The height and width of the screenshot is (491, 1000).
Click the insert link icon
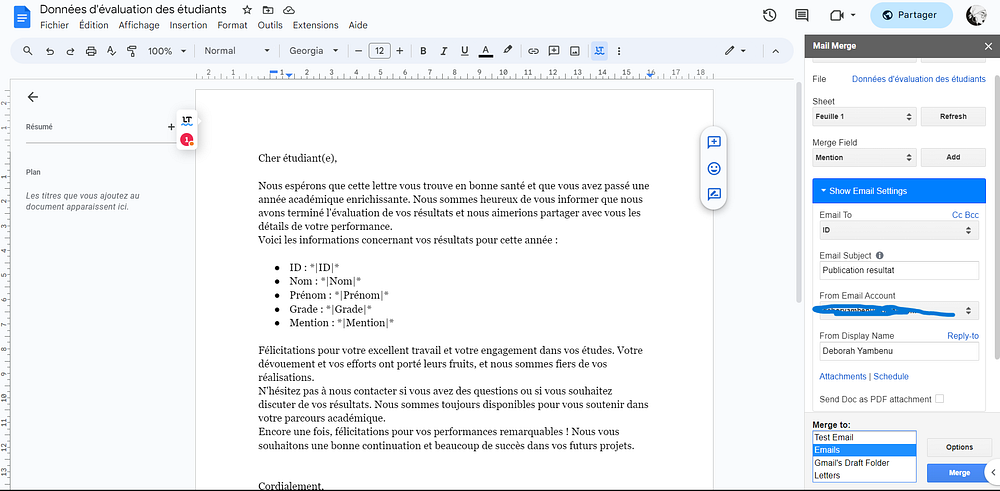[533, 50]
